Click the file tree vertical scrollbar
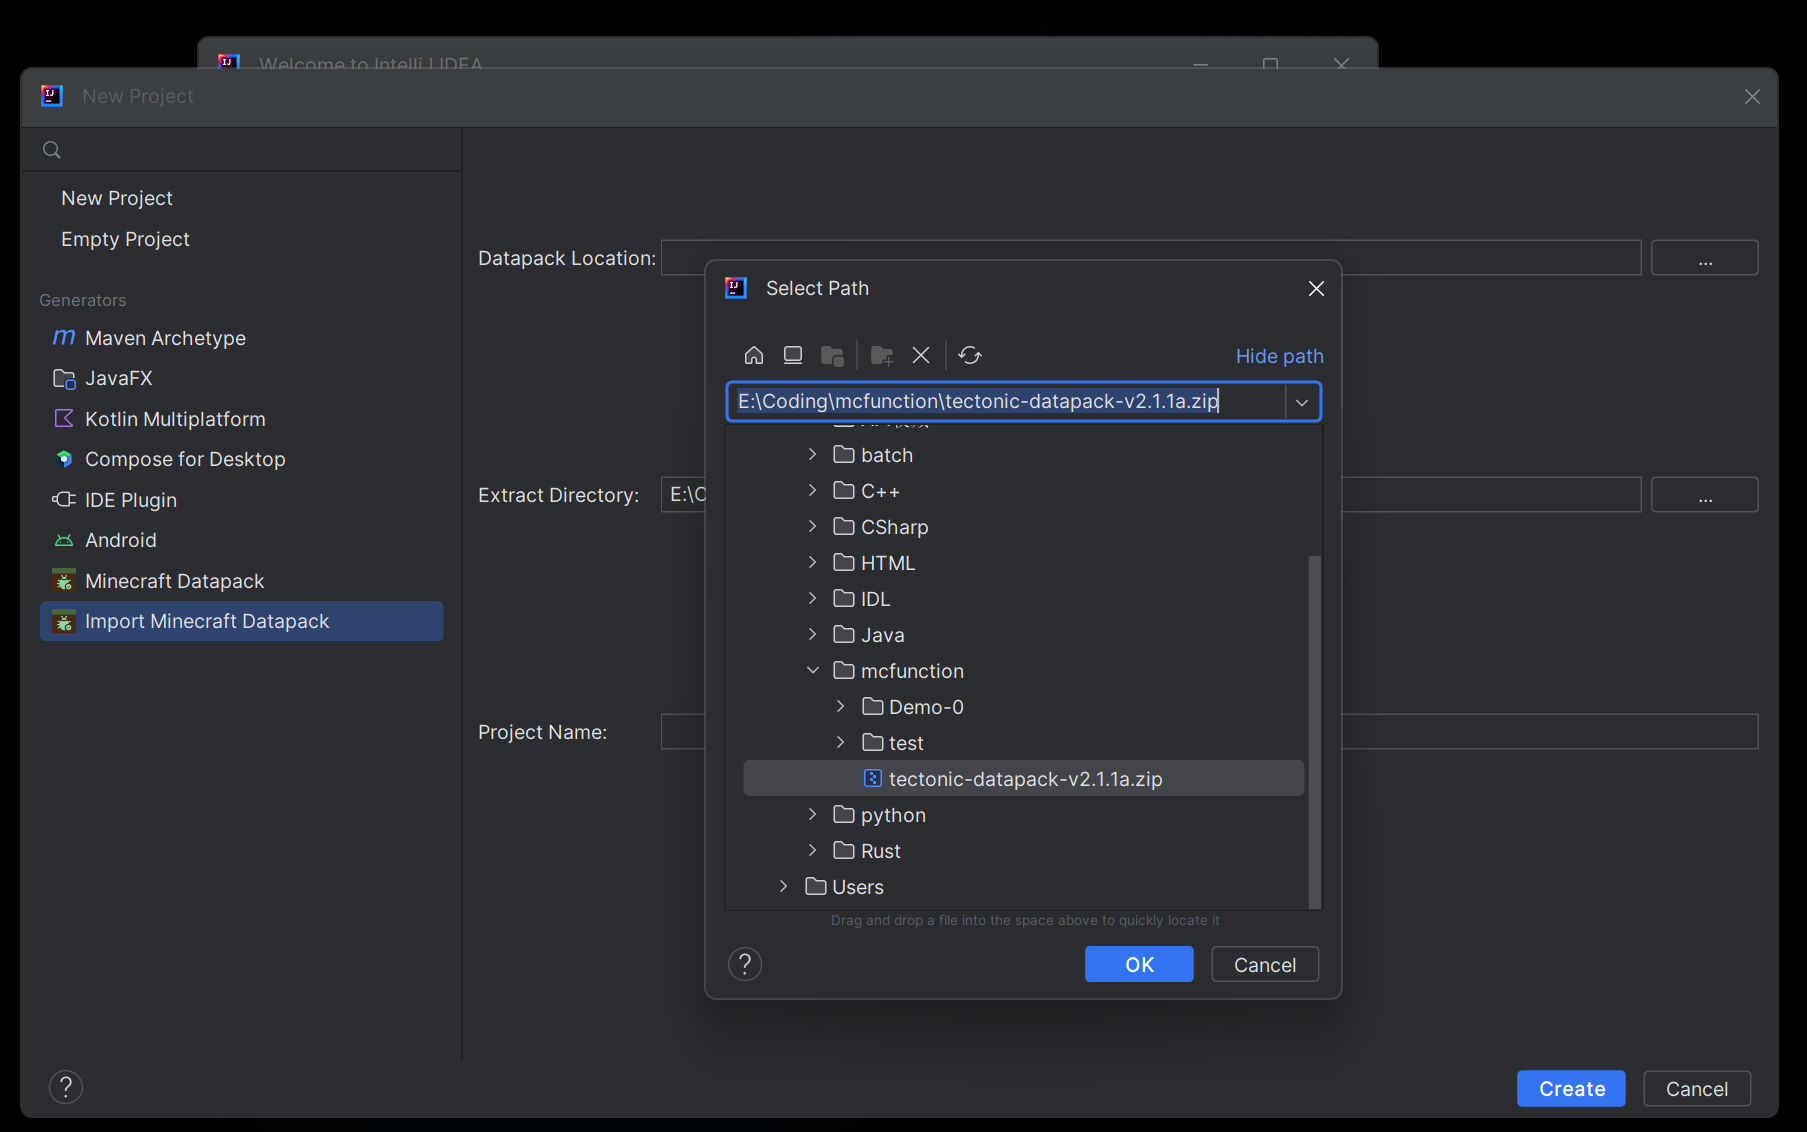This screenshot has width=1807, height=1132. pyautogui.click(x=1314, y=730)
